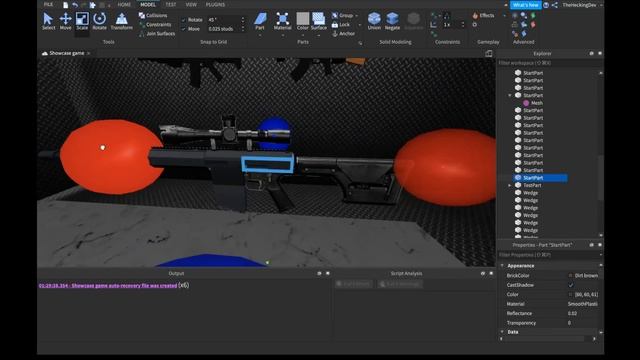The image size is (640, 360).
Task: Apply Union to selected parts
Action: (x=374, y=21)
